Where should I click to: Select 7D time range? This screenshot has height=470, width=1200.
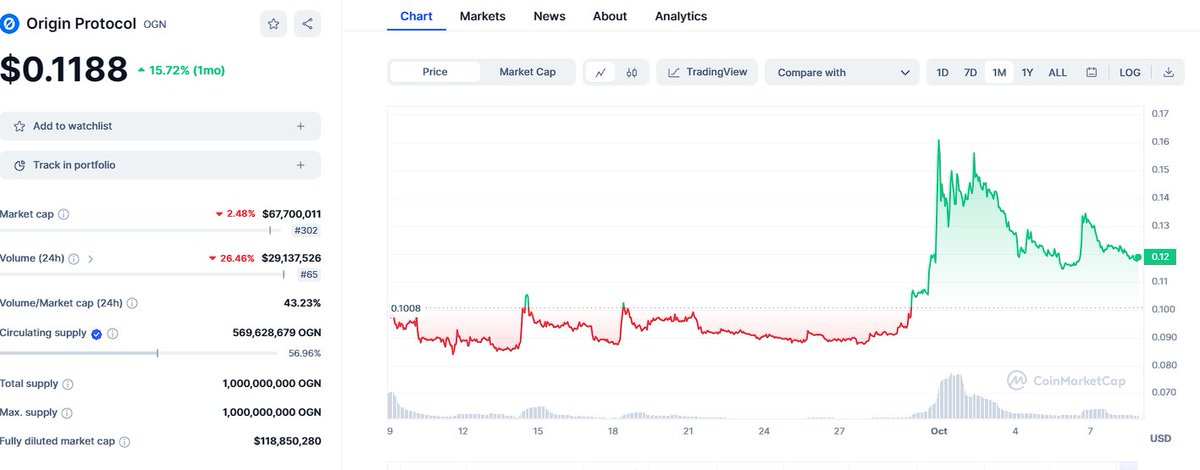970,72
